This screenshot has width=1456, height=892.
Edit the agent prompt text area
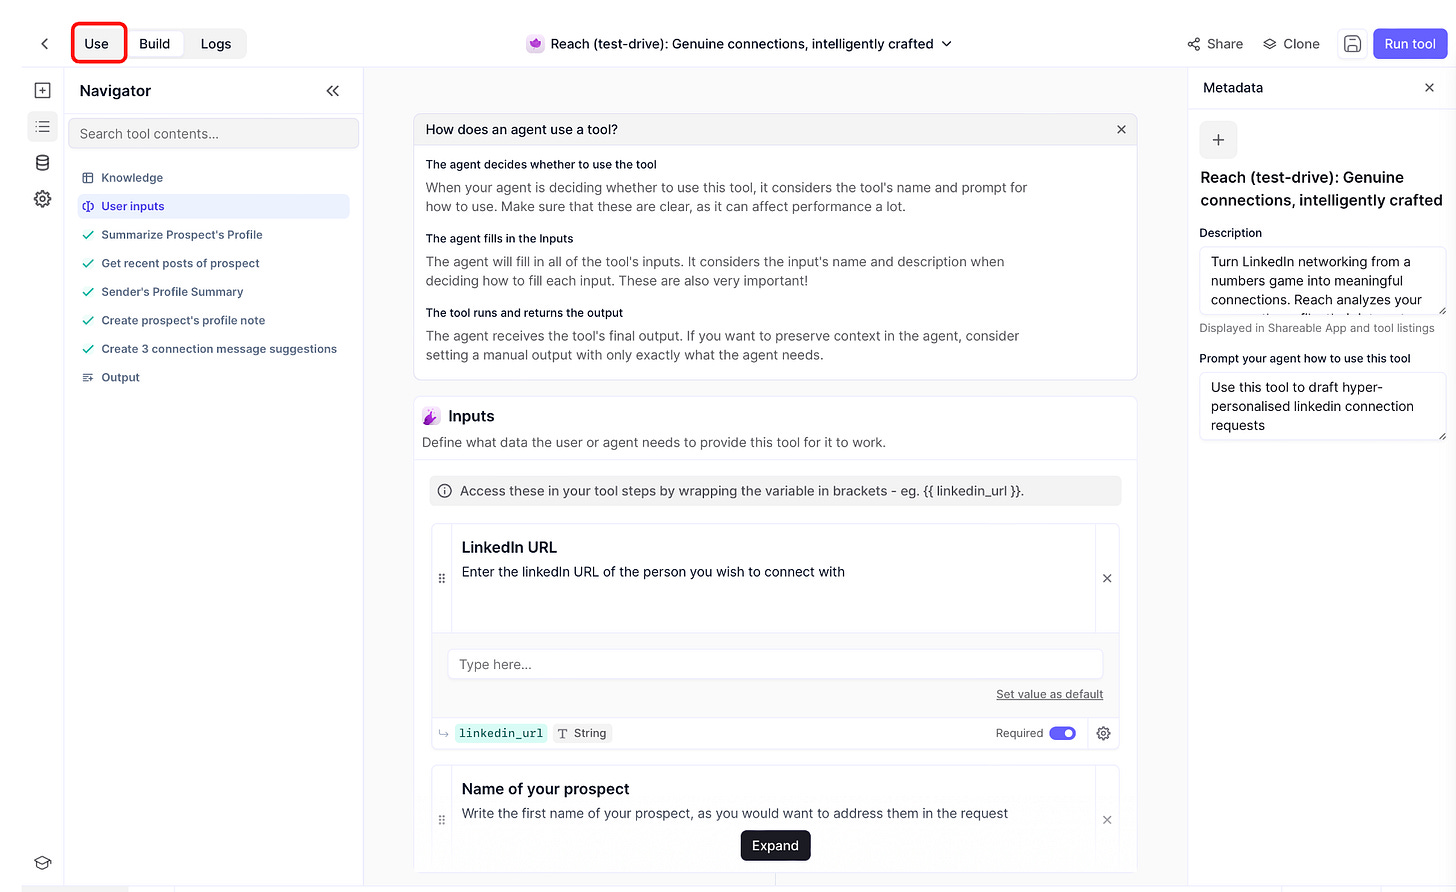pyautogui.click(x=1322, y=407)
